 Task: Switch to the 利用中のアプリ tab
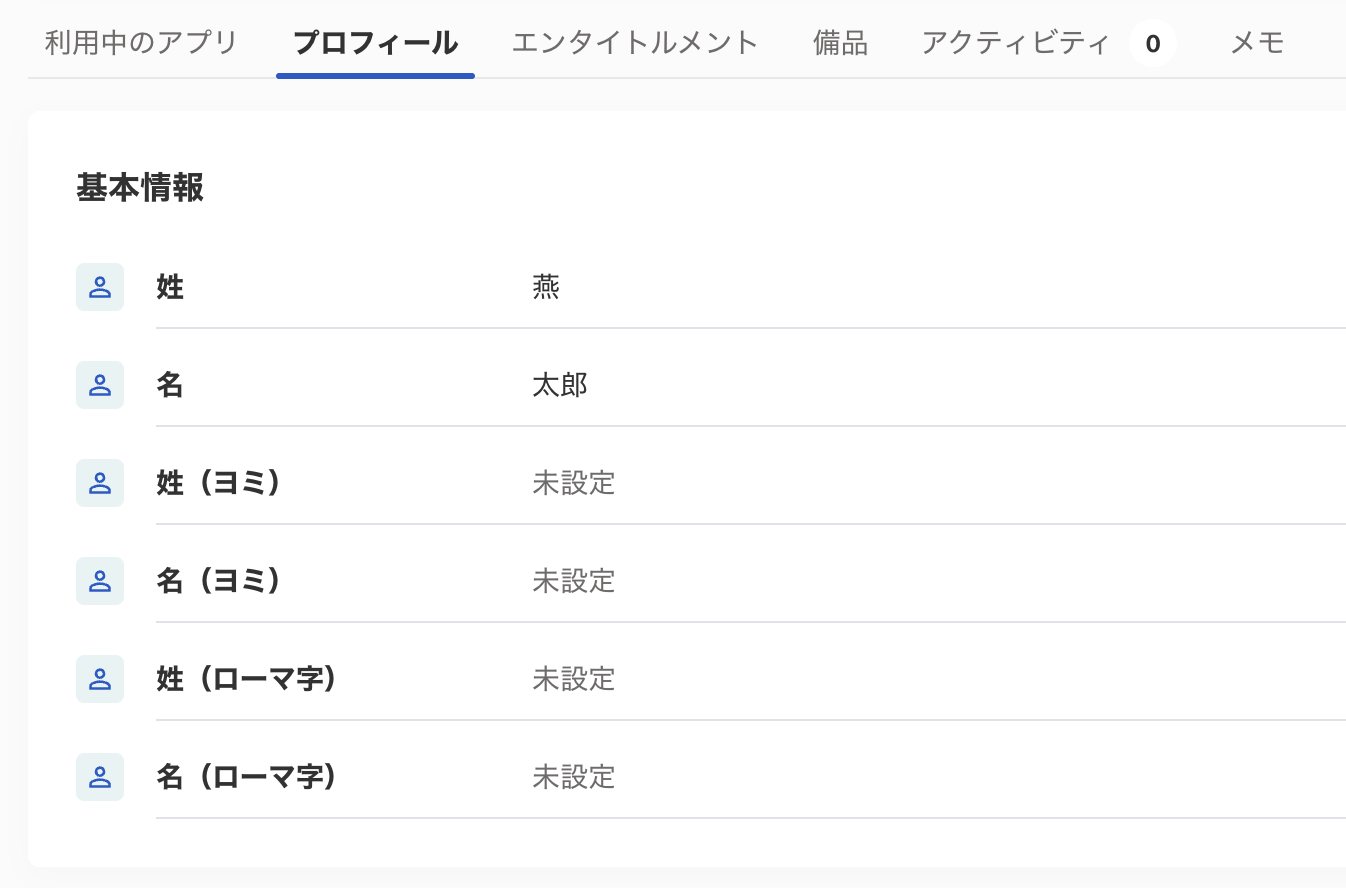[x=141, y=43]
